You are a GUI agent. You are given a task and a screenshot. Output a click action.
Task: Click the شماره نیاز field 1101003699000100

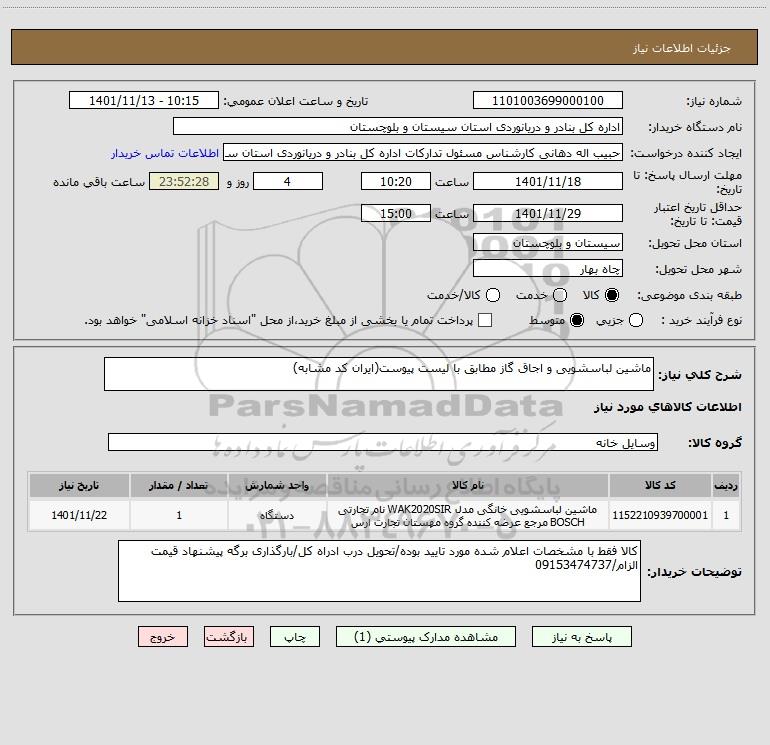548,101
